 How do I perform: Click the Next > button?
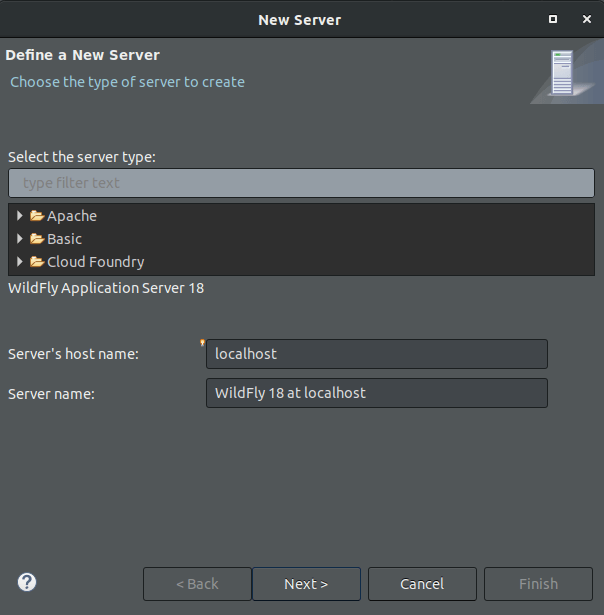coord(306,584)
